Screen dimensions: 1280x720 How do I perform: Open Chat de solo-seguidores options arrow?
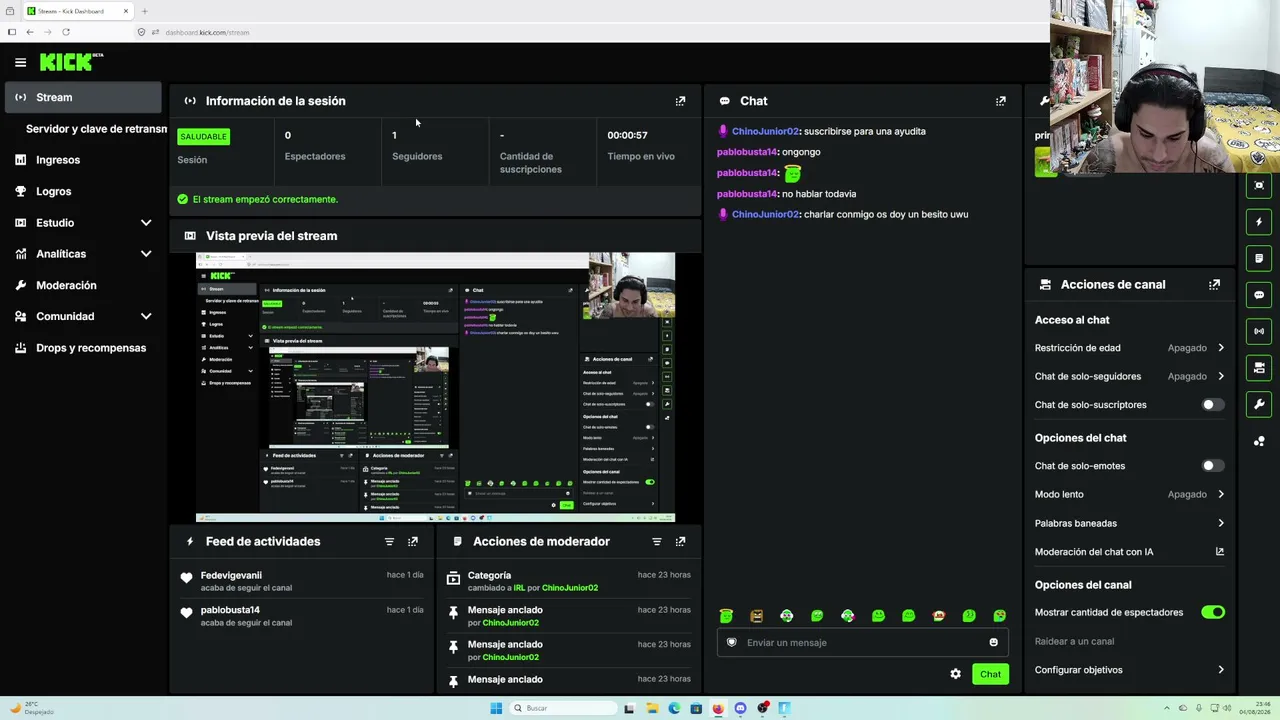click(1221, 376)
